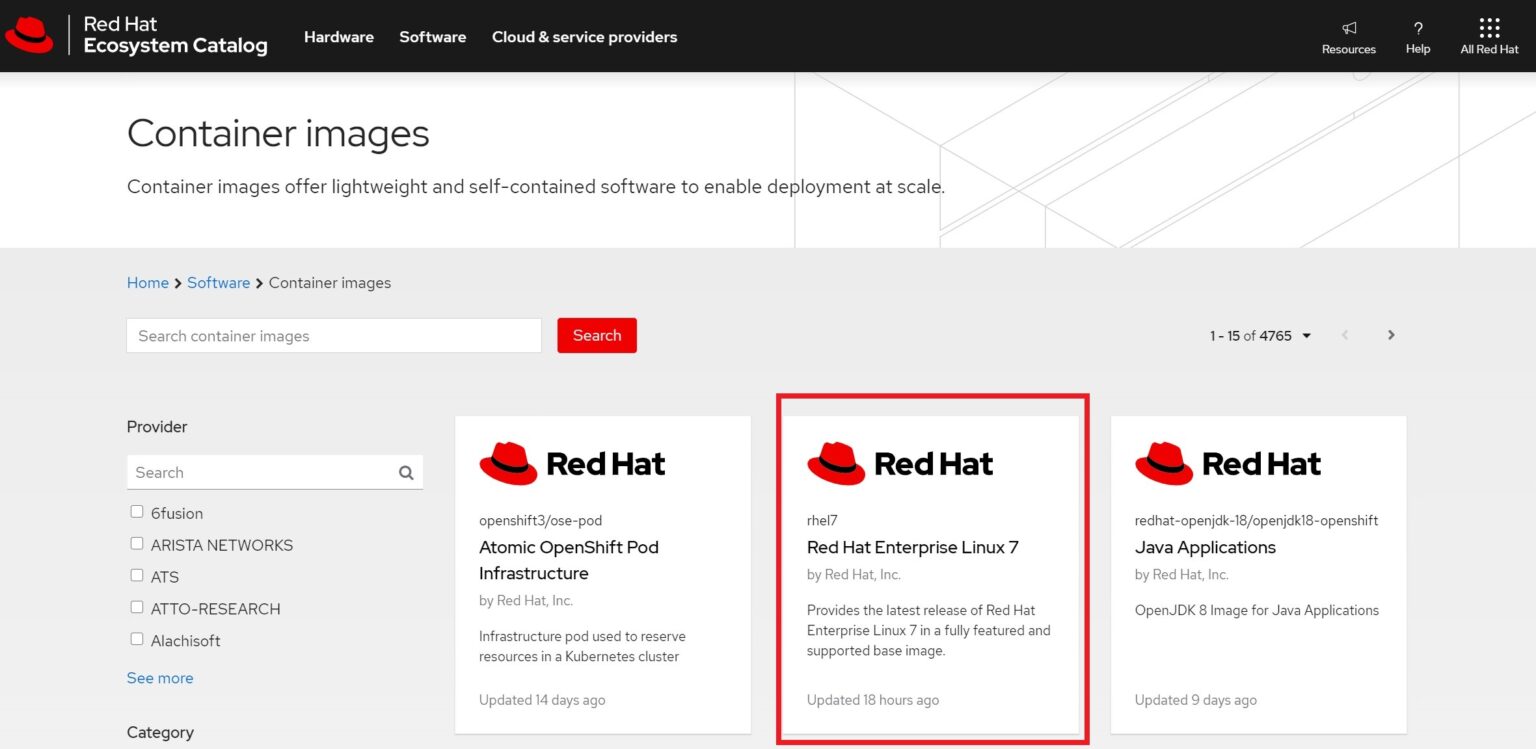
Task: Open Help via the question mark icon
Action: pyautogui.click(x=1417, y=28)
